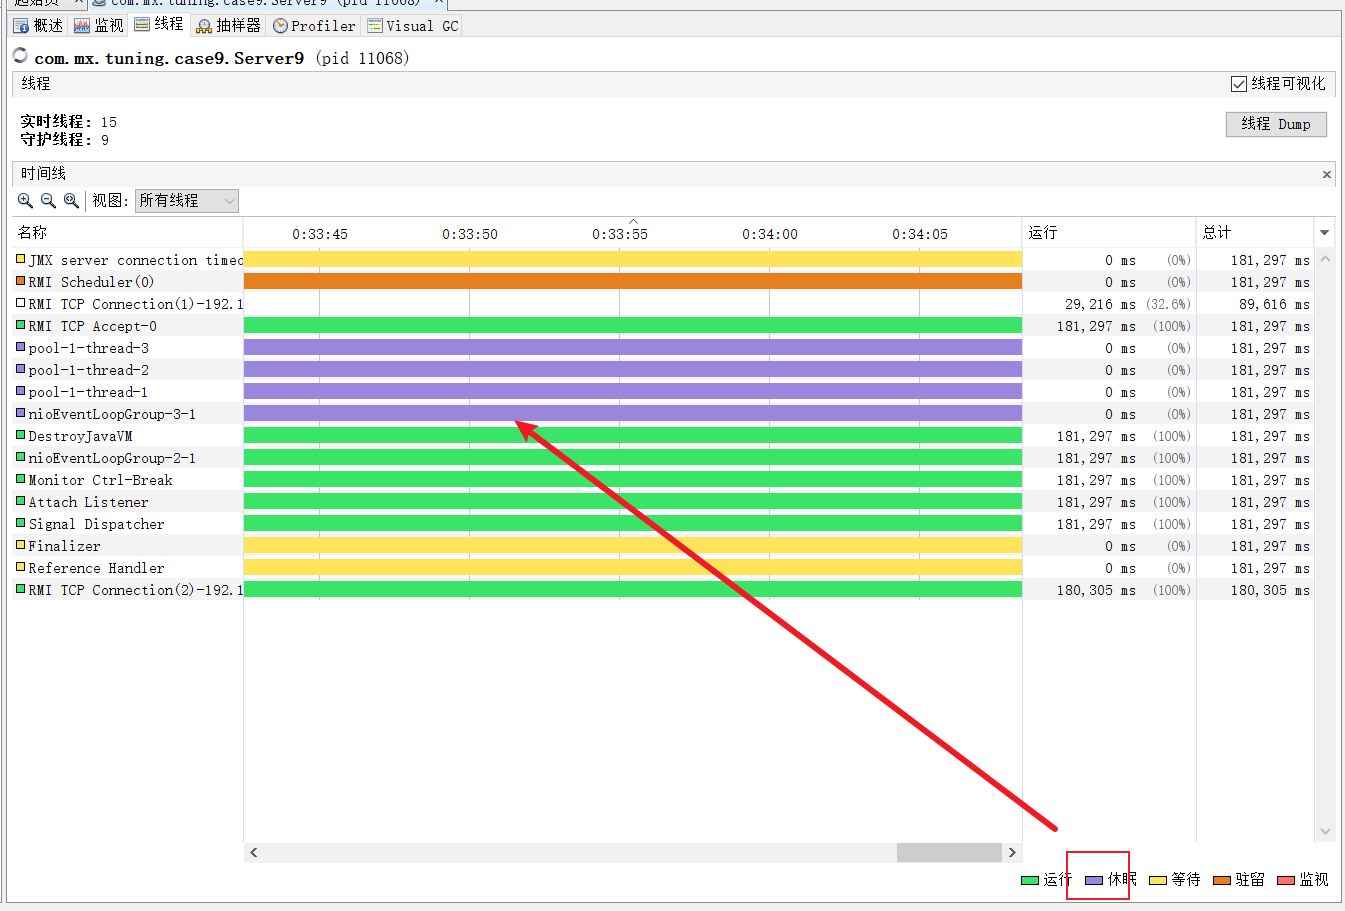Switch to the Profiler tab

point(314,26)
